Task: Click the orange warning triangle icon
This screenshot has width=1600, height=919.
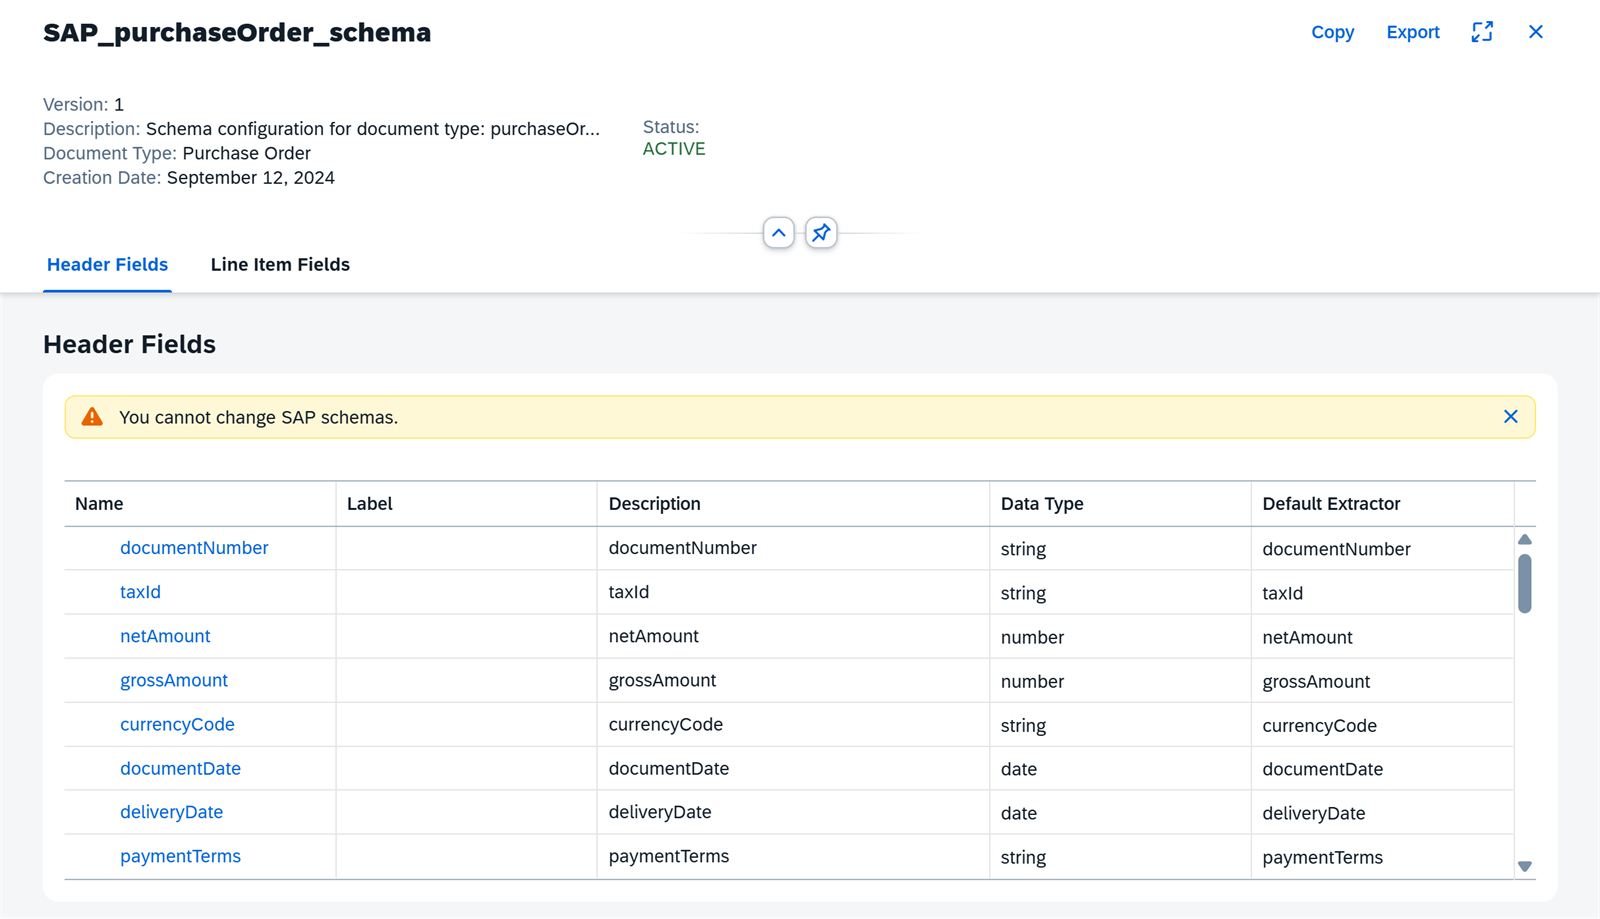Action: (92, 417)
